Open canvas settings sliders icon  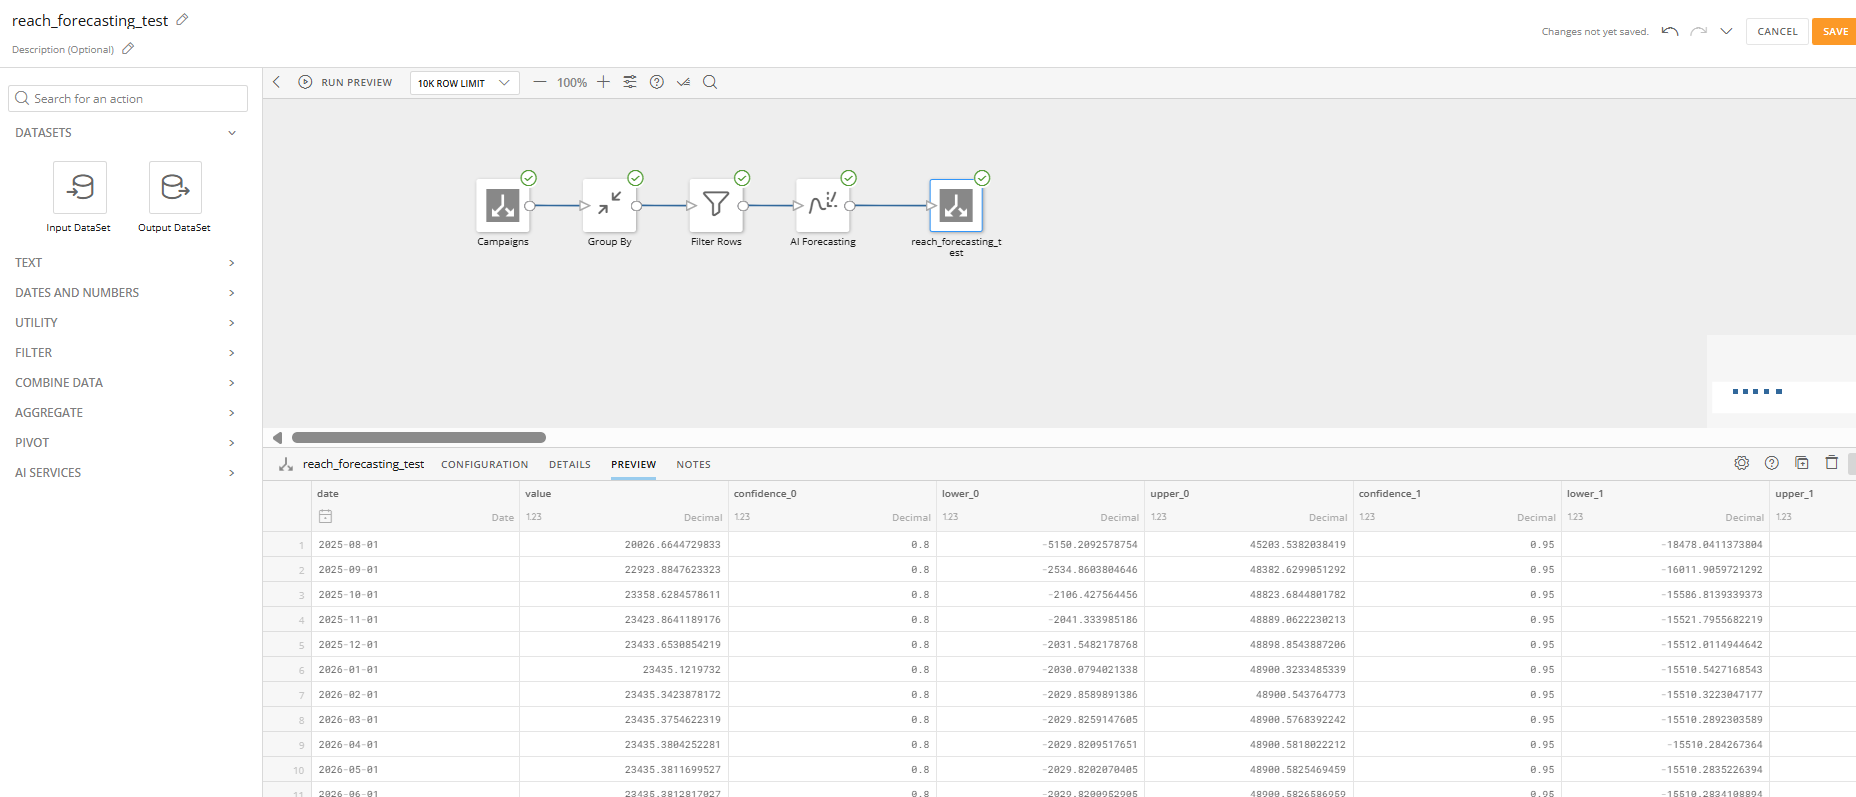[630, 82]
